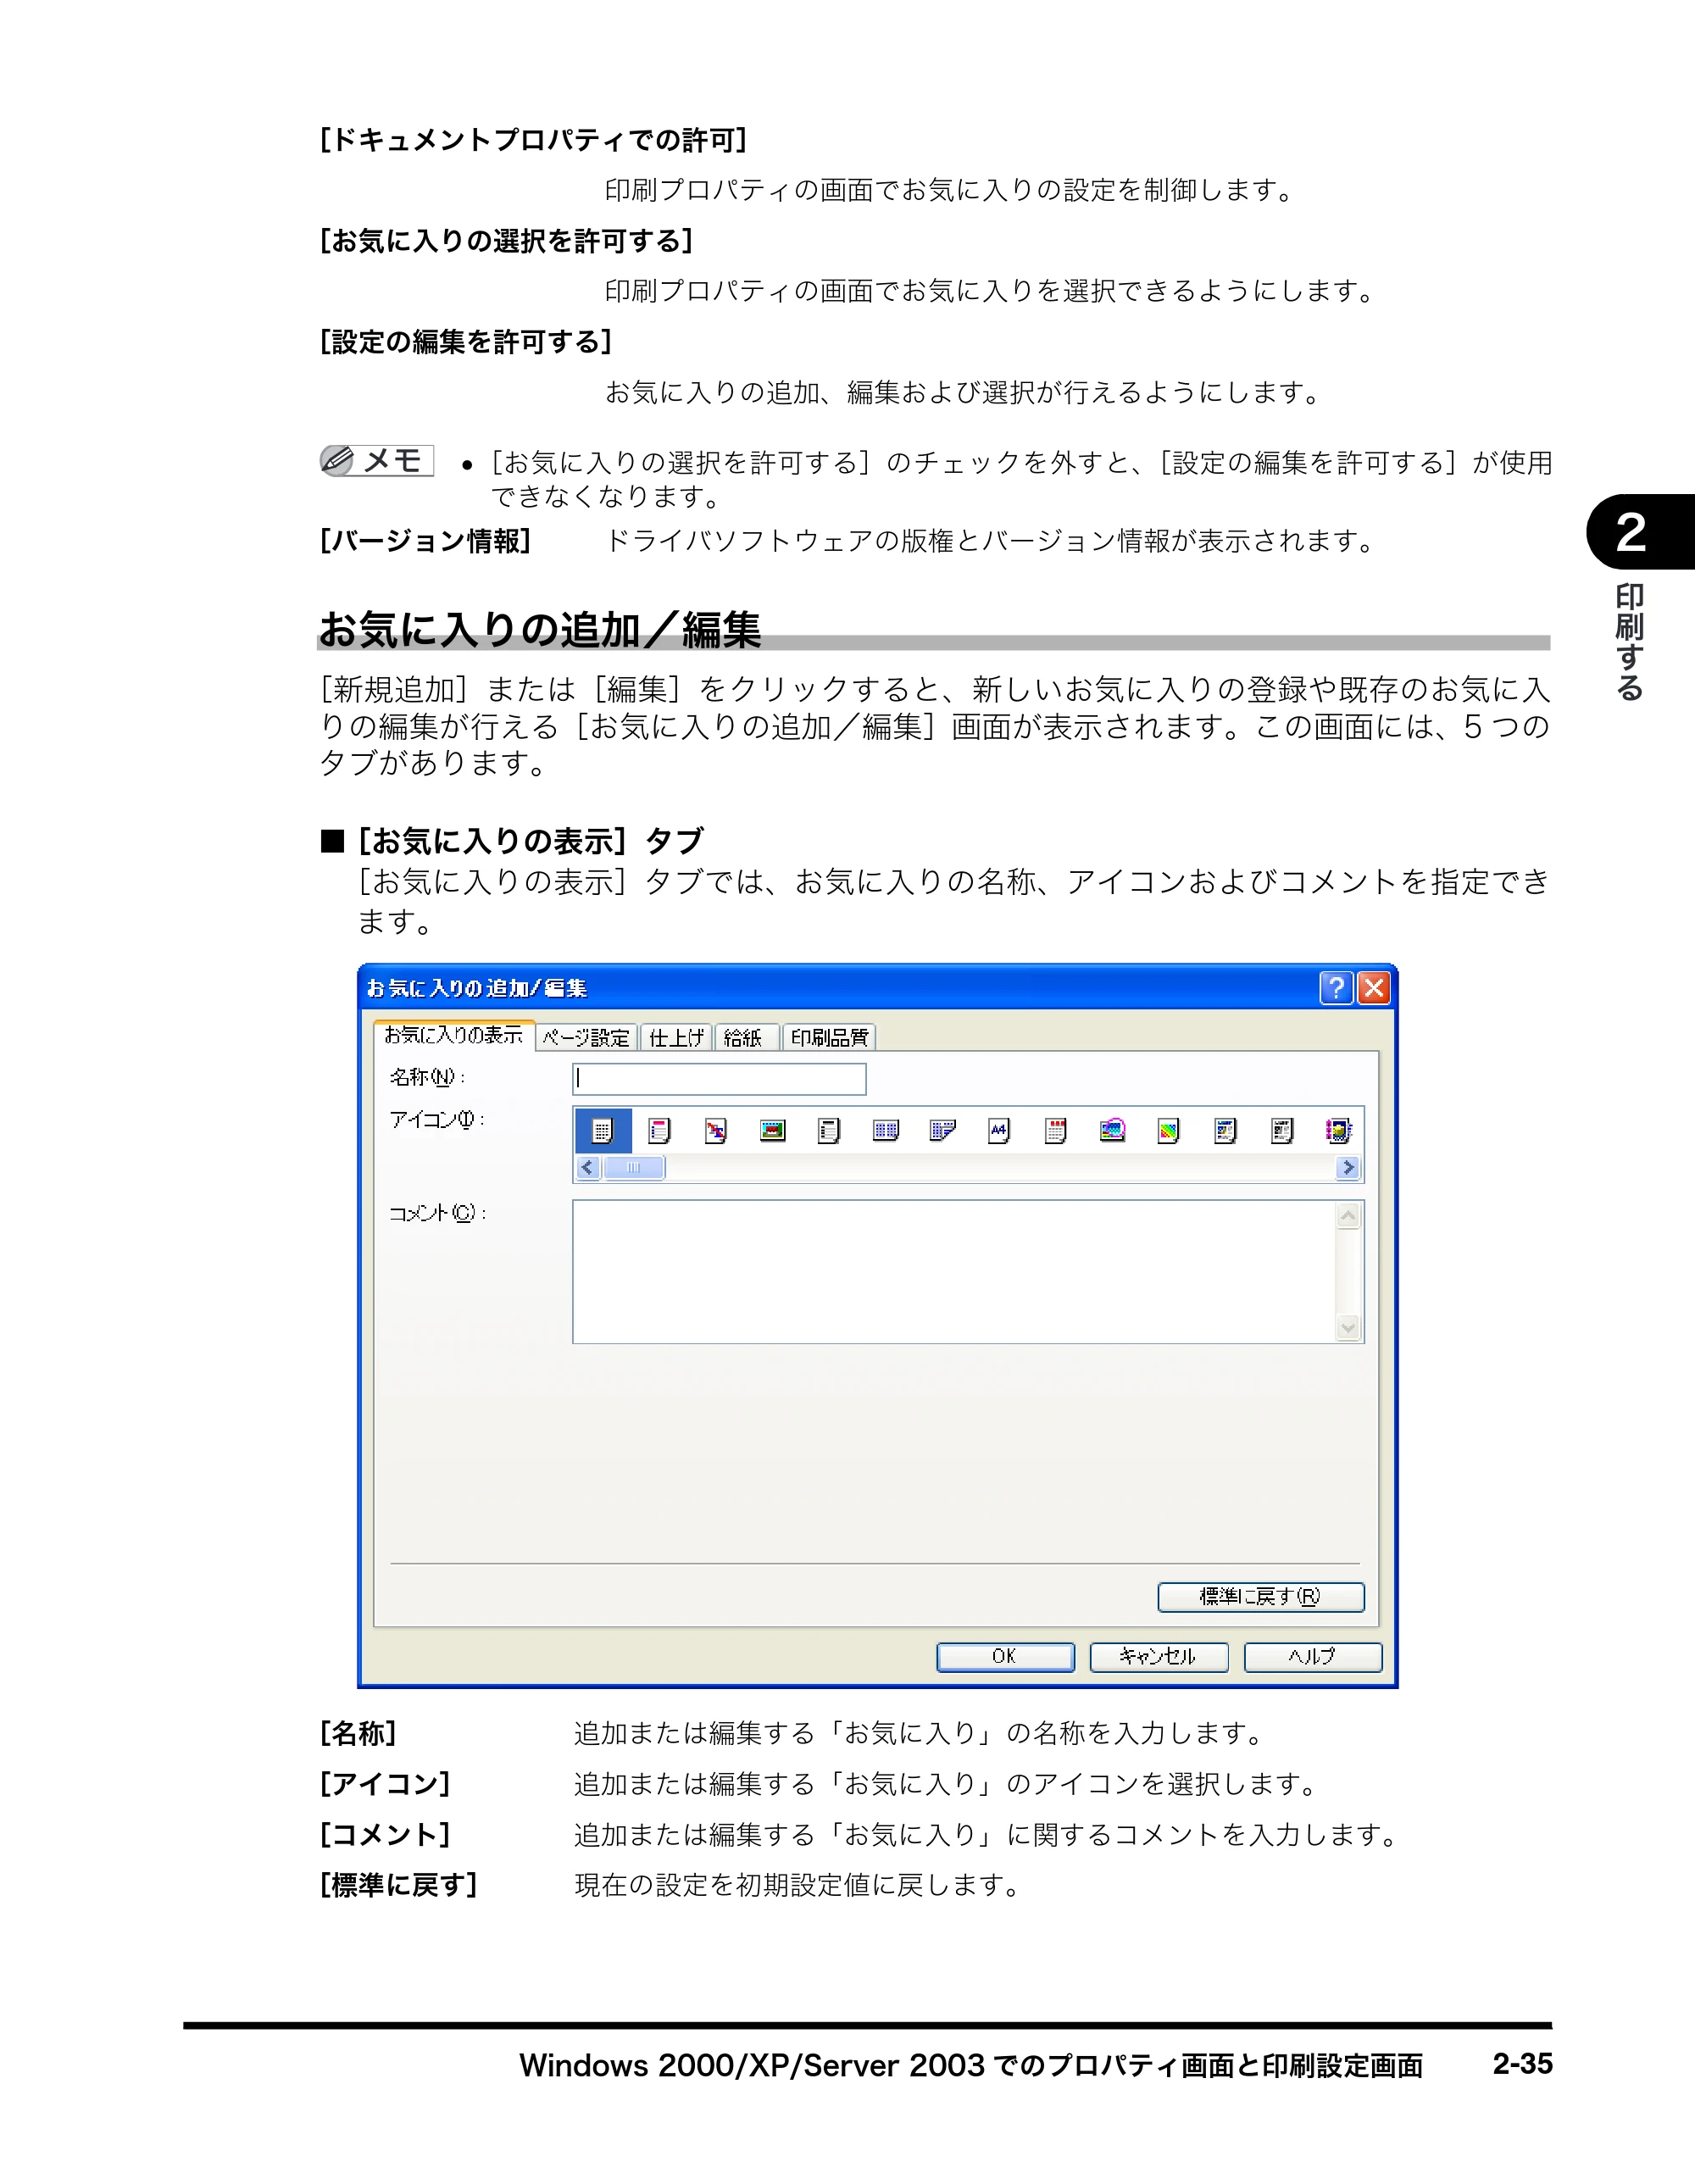Click left arrow of icon list scrollbar
Viewport: 1695px width, 2184px height.
pos(588,1168)
